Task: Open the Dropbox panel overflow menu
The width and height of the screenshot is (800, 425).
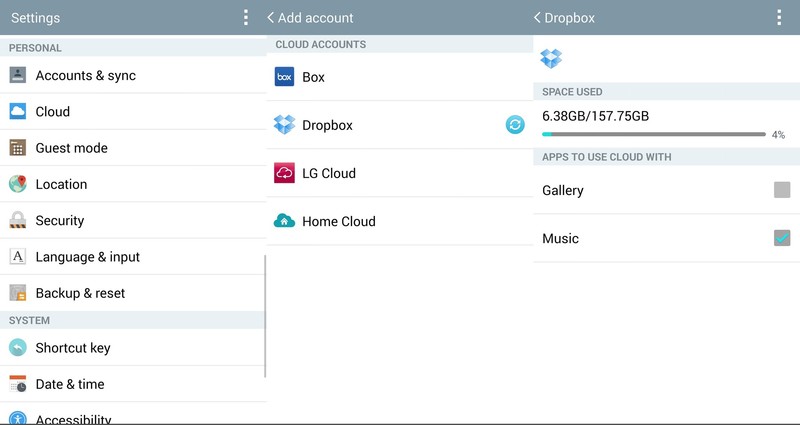Action: point(779,18)
